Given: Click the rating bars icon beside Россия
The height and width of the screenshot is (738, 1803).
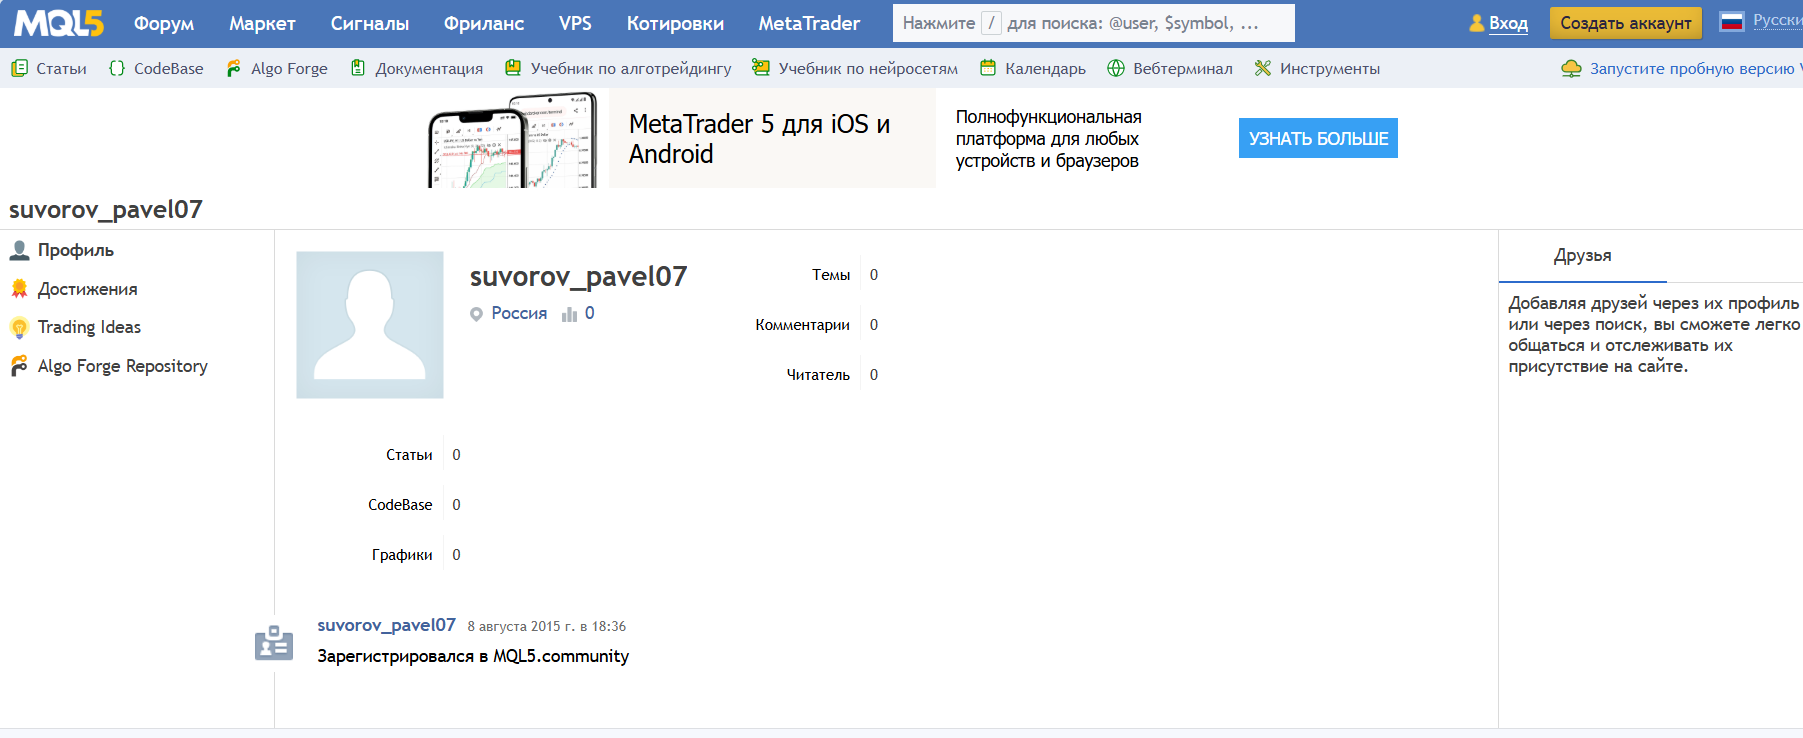Looking at the screenshot, I should 570,314.
